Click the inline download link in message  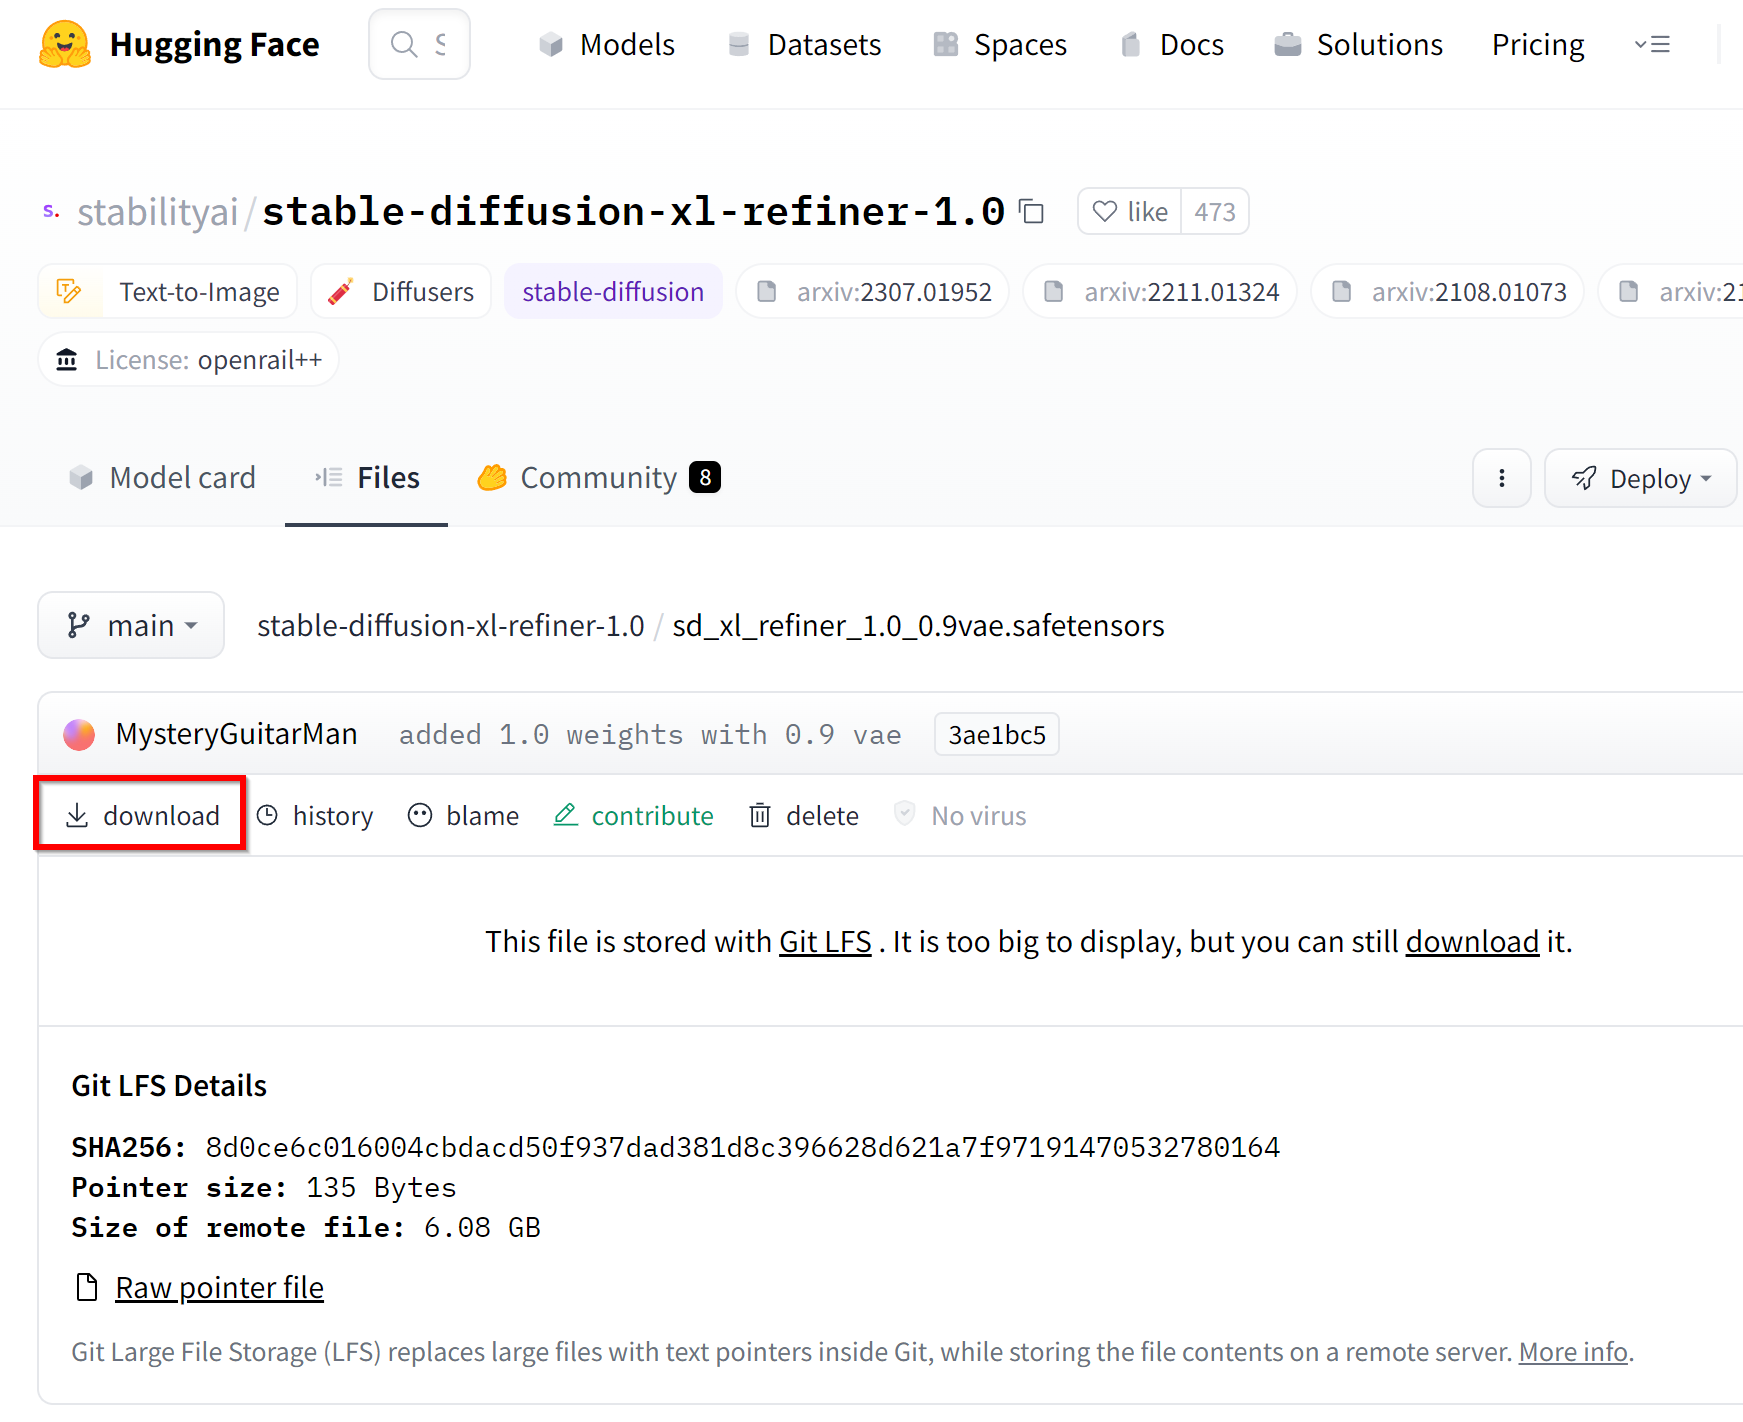click(1472, 942)
